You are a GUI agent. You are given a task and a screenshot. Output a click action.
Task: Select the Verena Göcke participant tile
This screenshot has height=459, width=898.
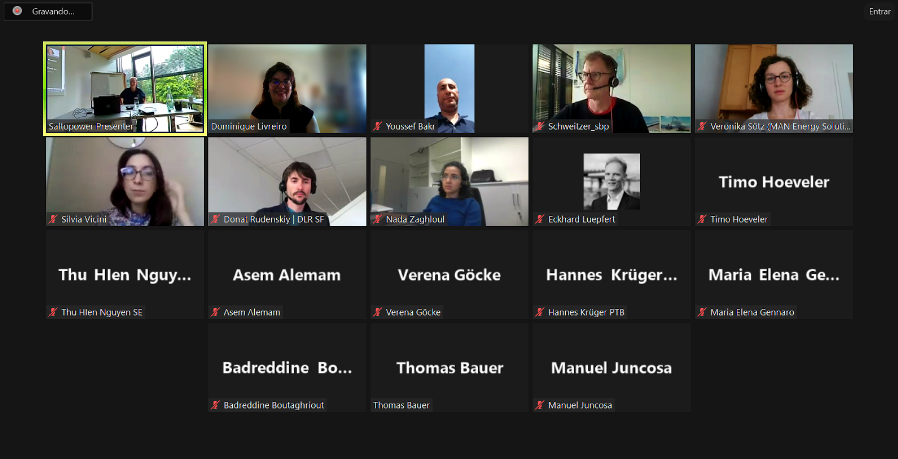[450, 274]
